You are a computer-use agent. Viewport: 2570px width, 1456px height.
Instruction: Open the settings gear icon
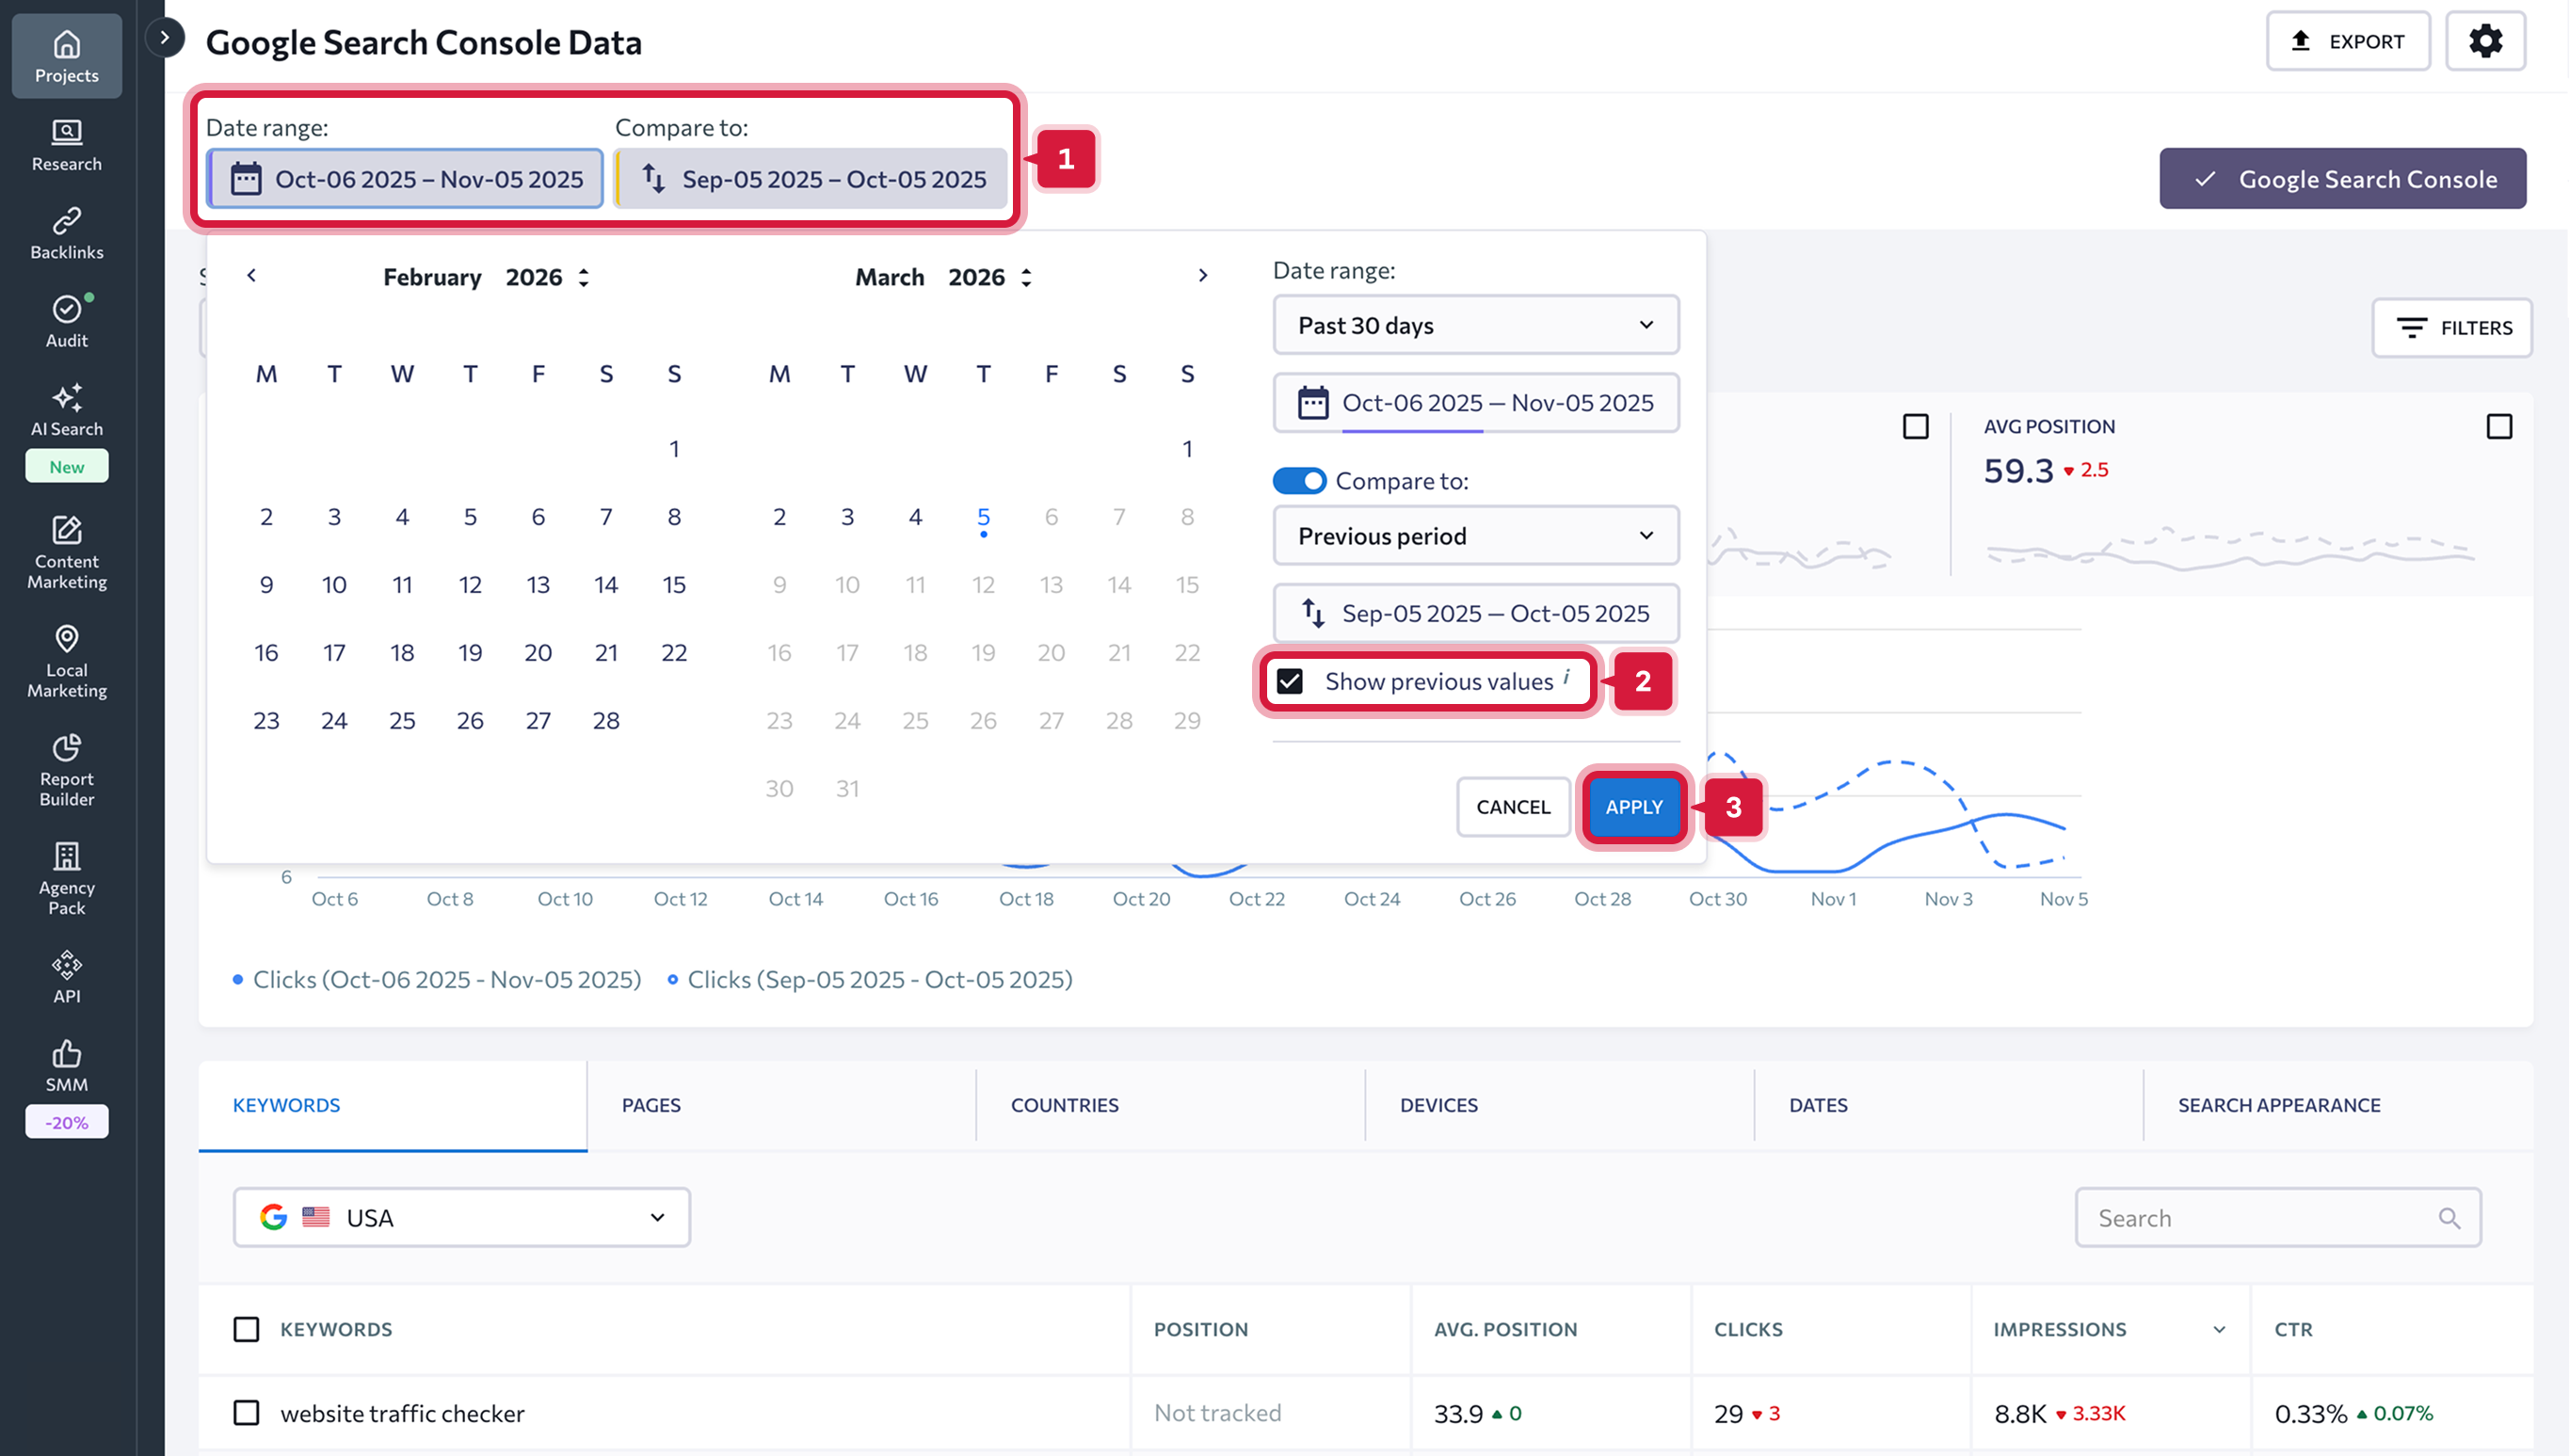pyautogui.click(x=2486, y=41)
